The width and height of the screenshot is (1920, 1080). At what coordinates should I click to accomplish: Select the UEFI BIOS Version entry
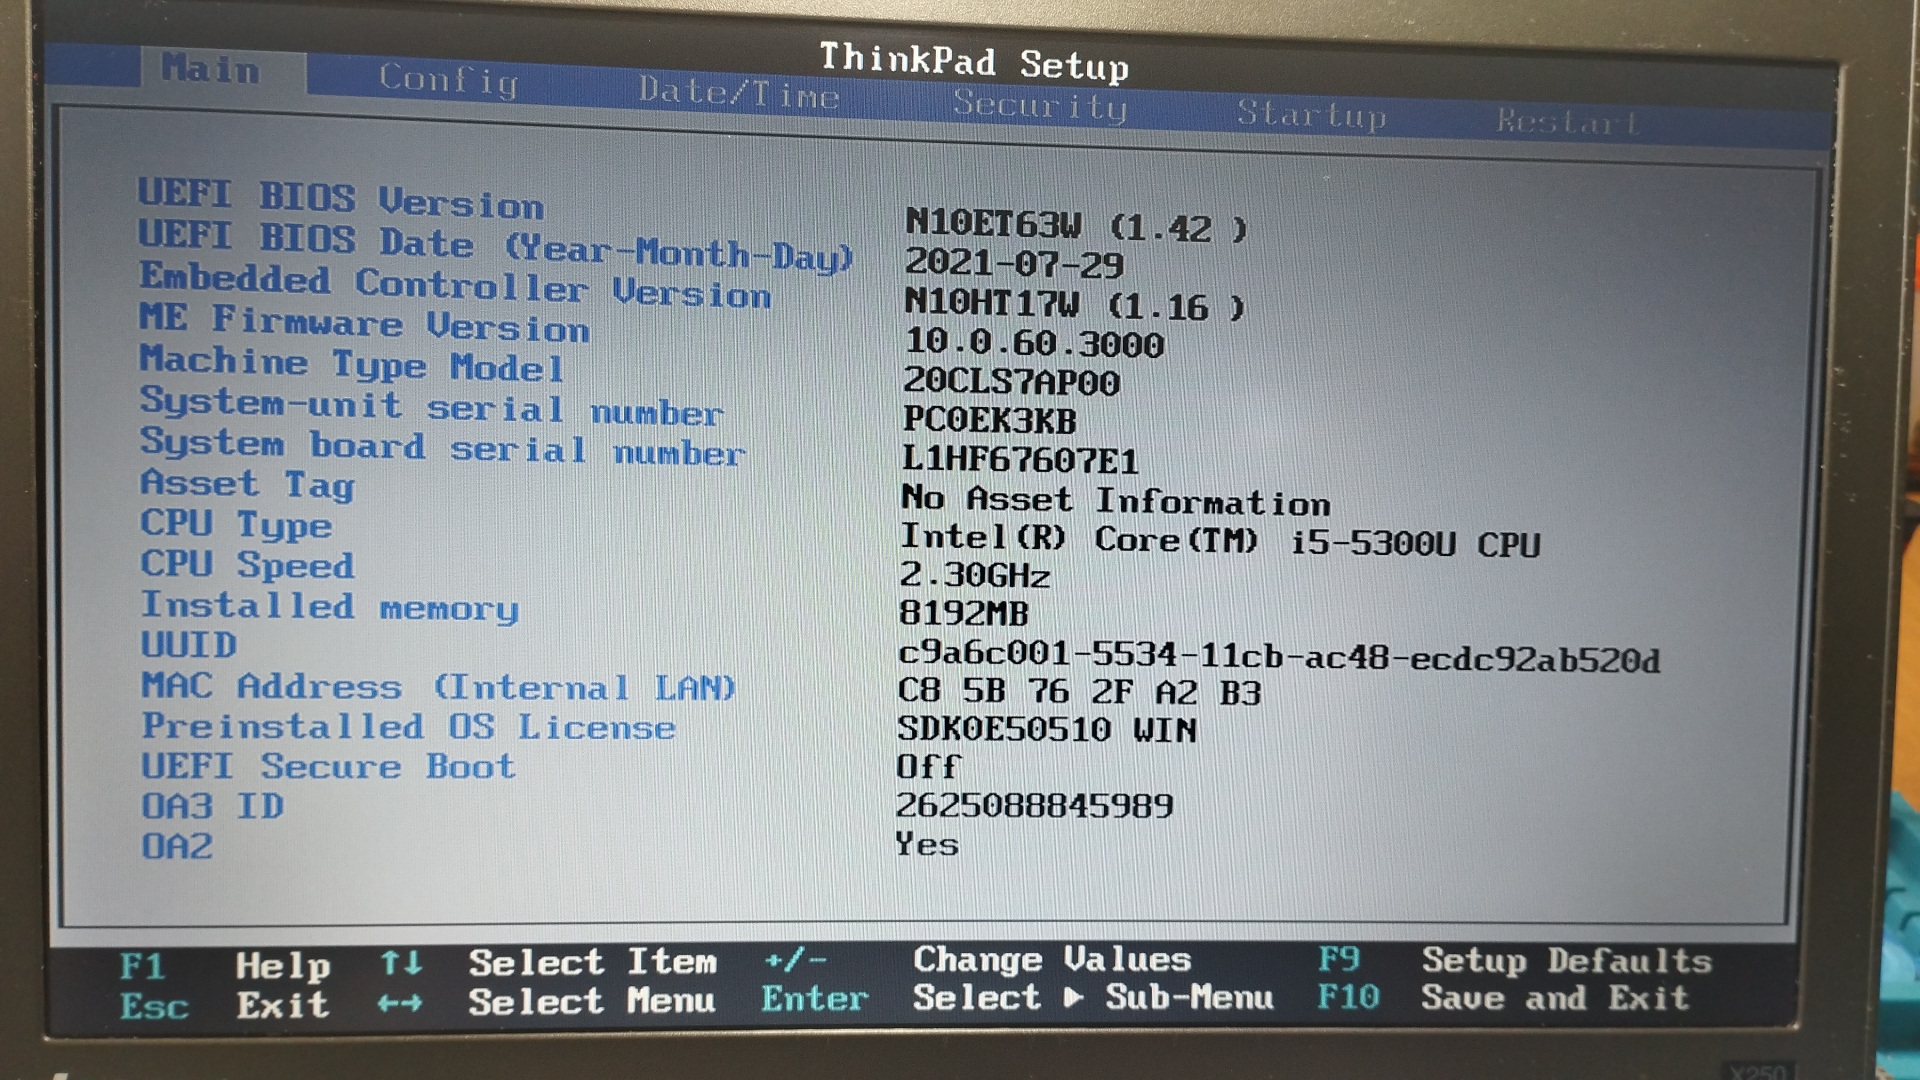click(341, 198)
